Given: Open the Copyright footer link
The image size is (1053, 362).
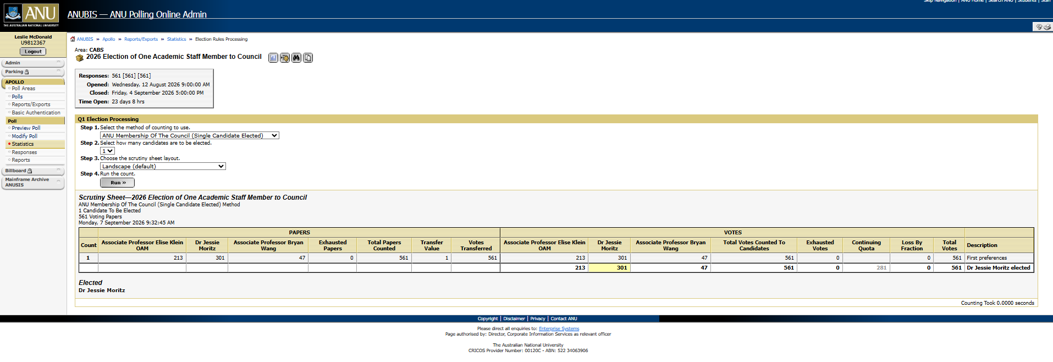Looking at the screenshot, I should (x=488, y=318).
